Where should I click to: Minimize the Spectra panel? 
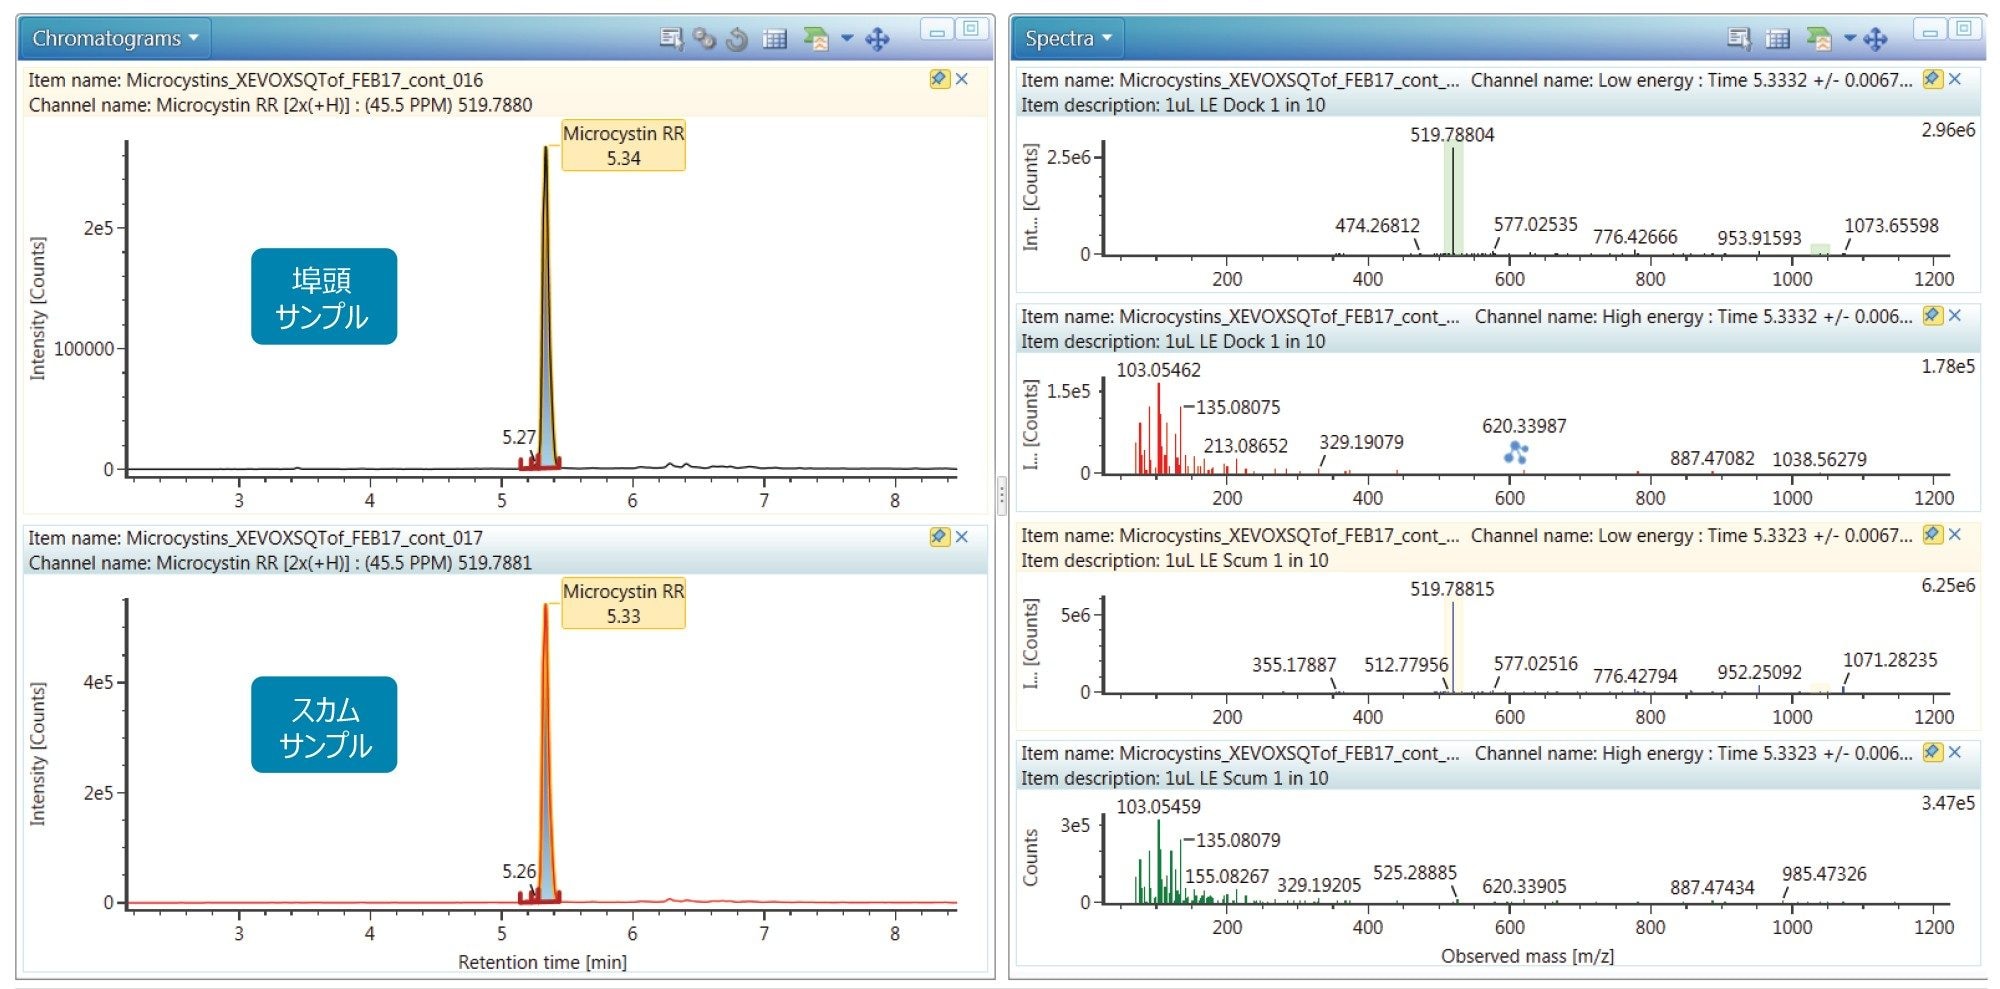coord(1930,30)
